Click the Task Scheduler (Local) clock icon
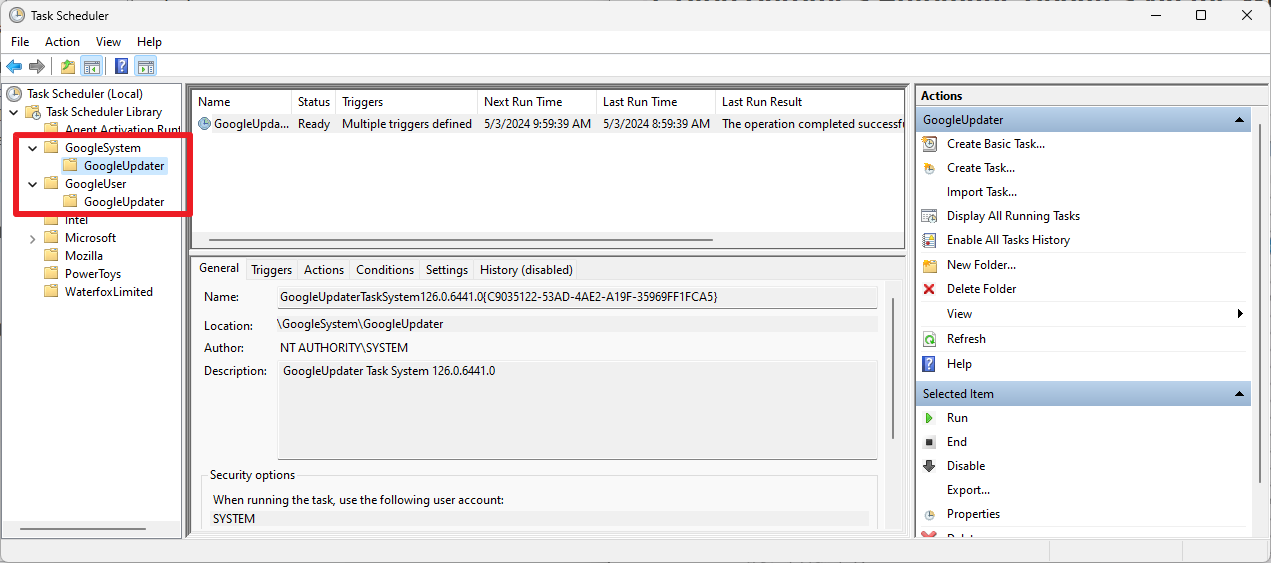 [14, 94]
